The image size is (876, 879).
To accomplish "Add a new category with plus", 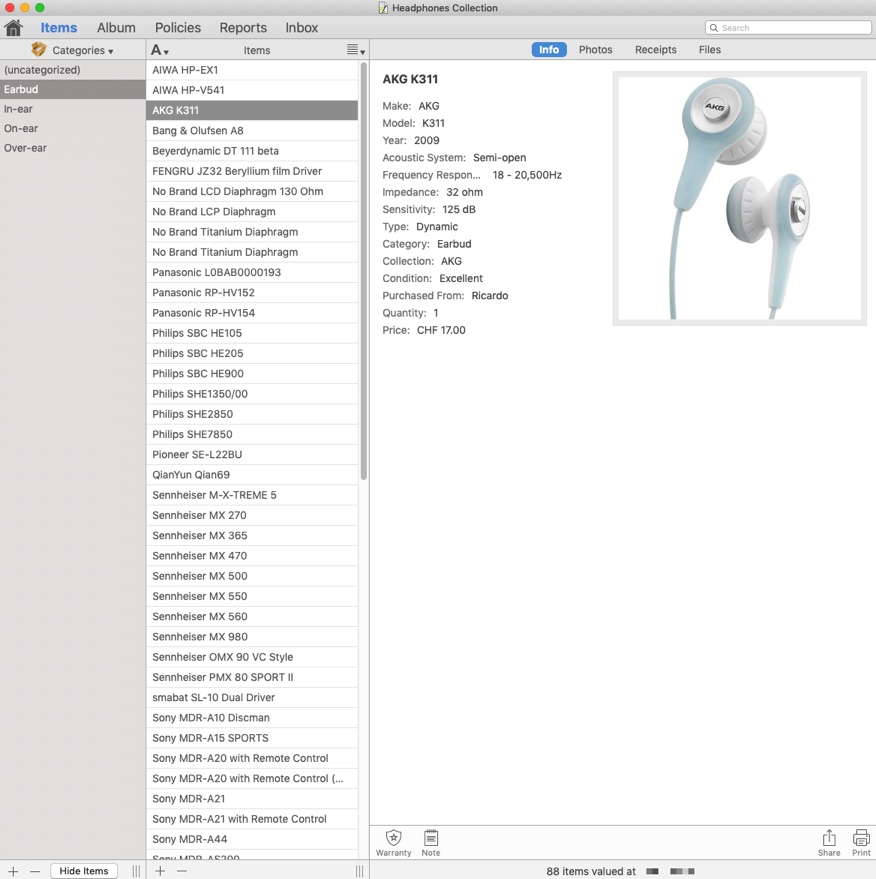I will tap(13, 871).
